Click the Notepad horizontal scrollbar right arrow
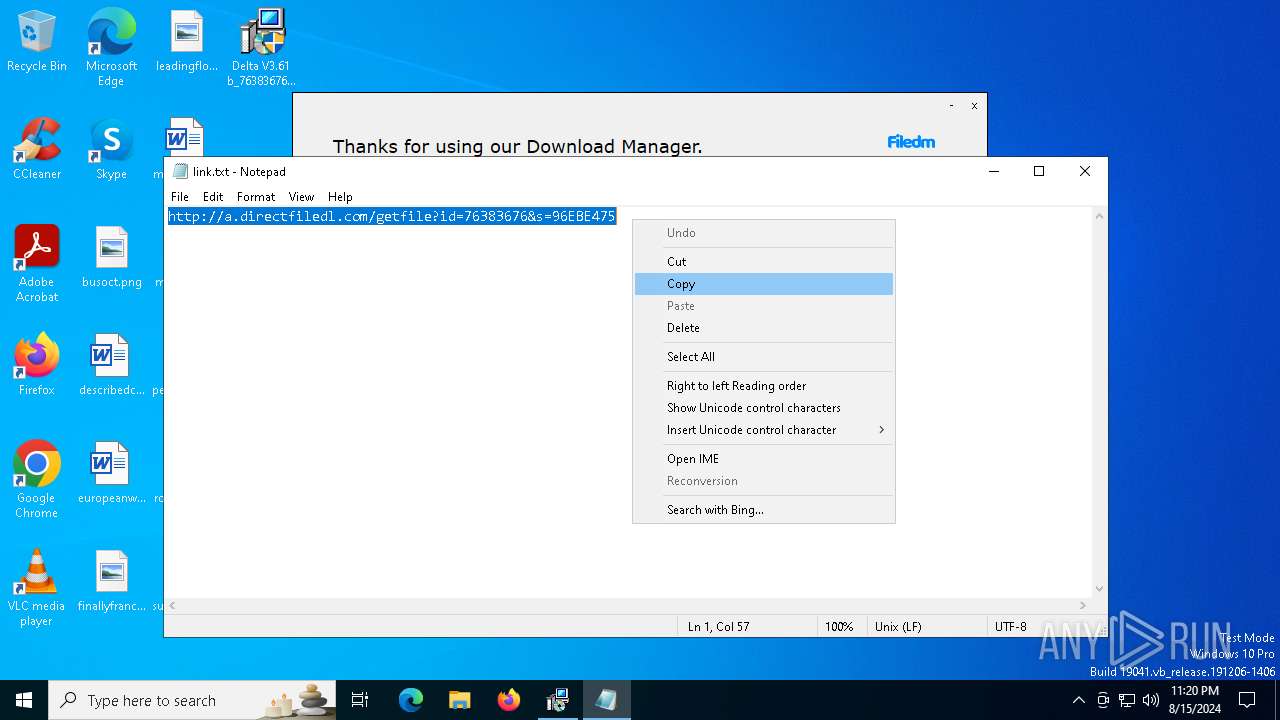The image size is (1280, 720). [1083, 606]
